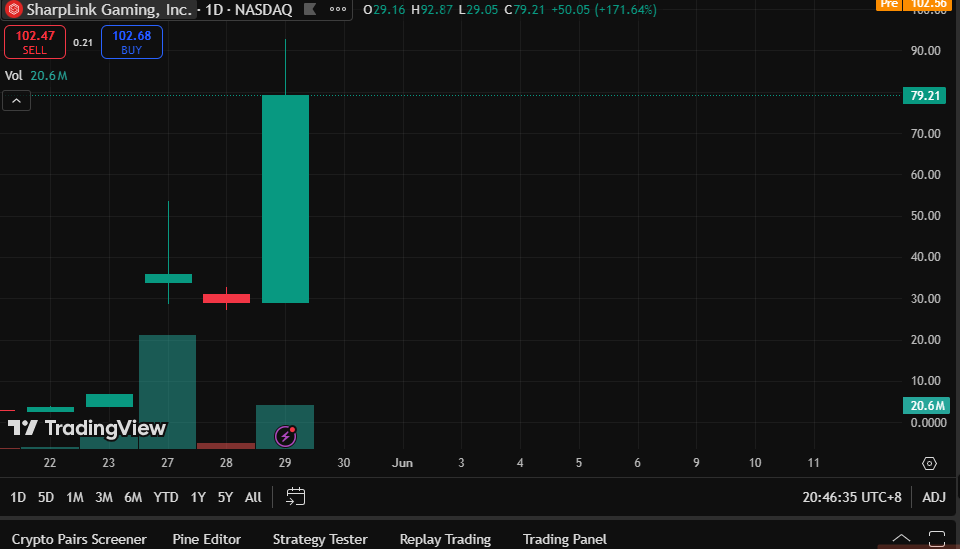Image resolution: width=960 pixels, height=549 pixels.
Task: Select the 3M time range
Action: [x=104, y=497]
